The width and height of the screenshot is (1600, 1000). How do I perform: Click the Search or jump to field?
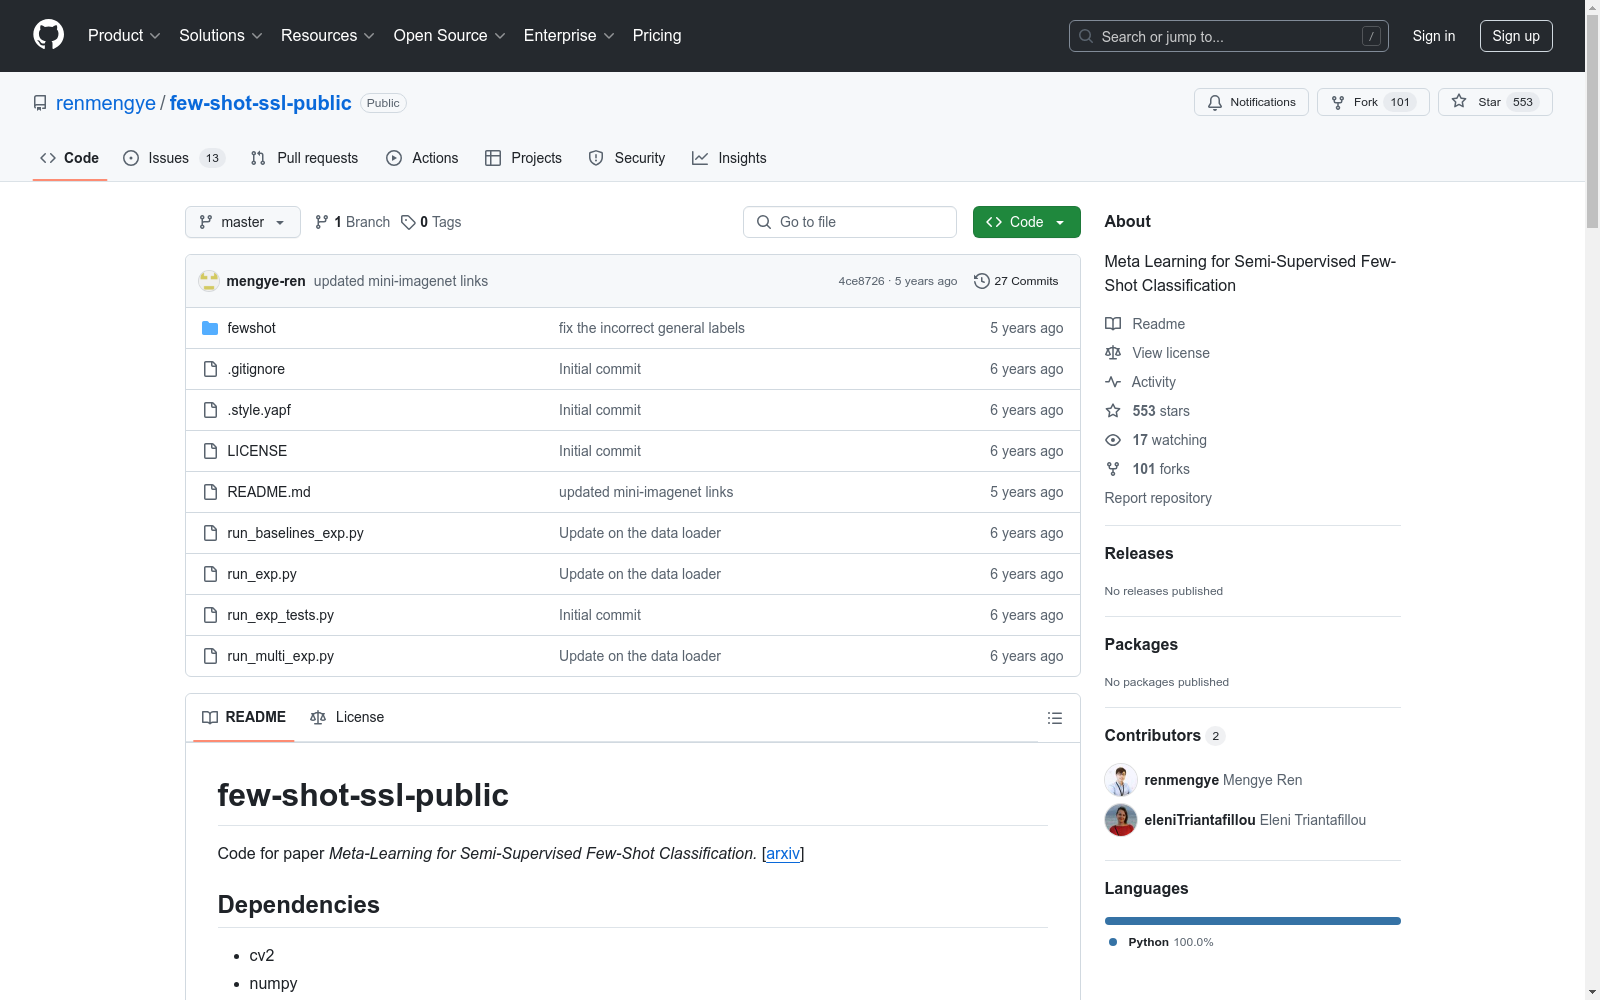click(1229, 36)
